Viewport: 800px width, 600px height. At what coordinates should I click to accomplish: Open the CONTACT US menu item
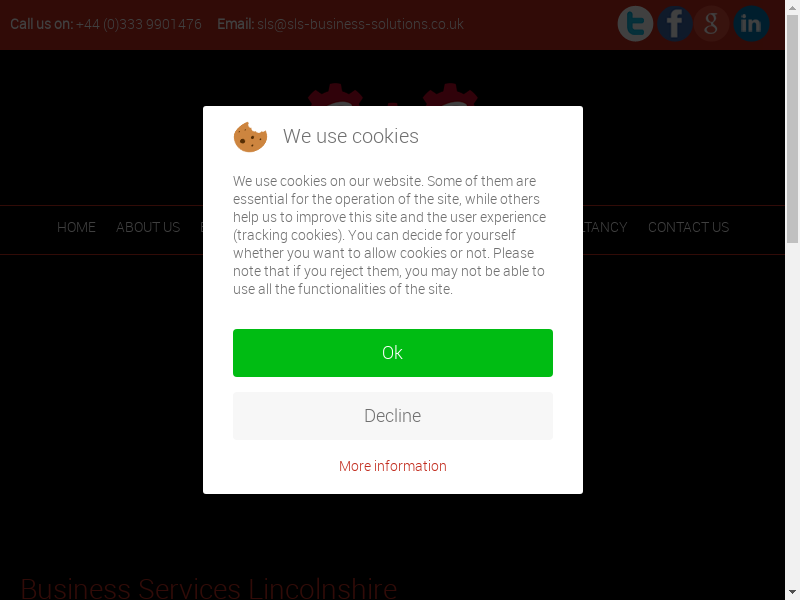688,227
